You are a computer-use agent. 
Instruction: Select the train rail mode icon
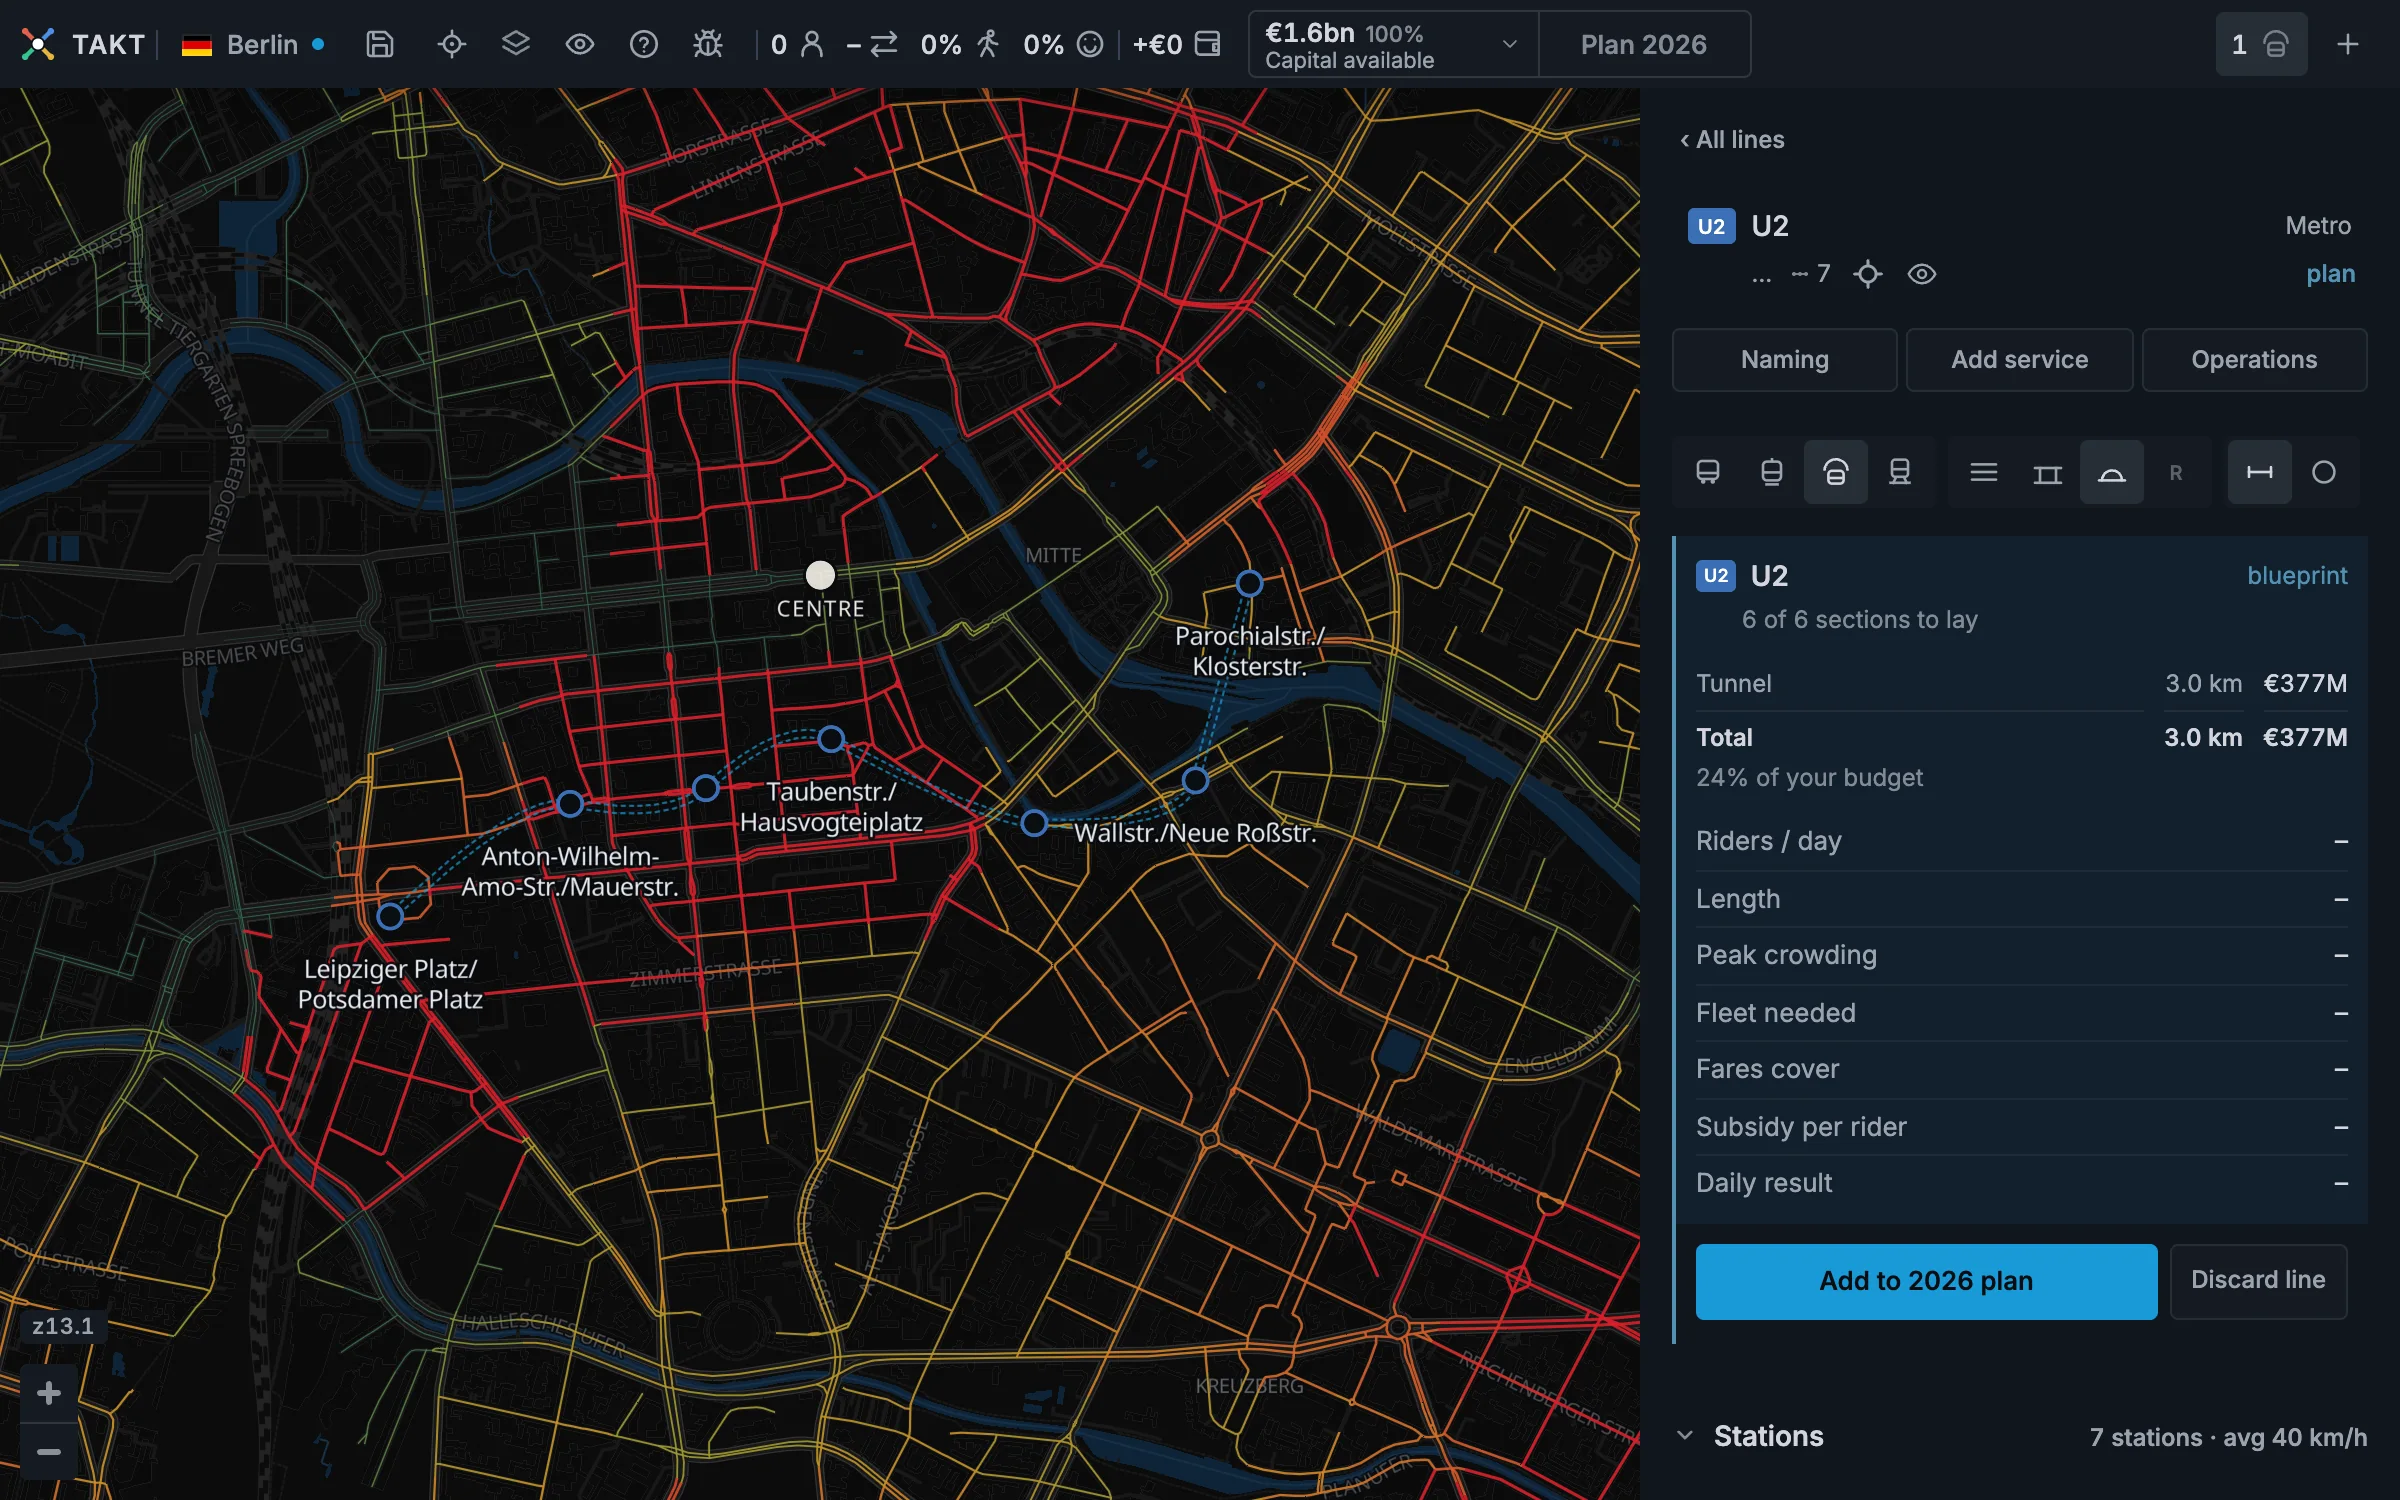click(x=1900, y=472)
